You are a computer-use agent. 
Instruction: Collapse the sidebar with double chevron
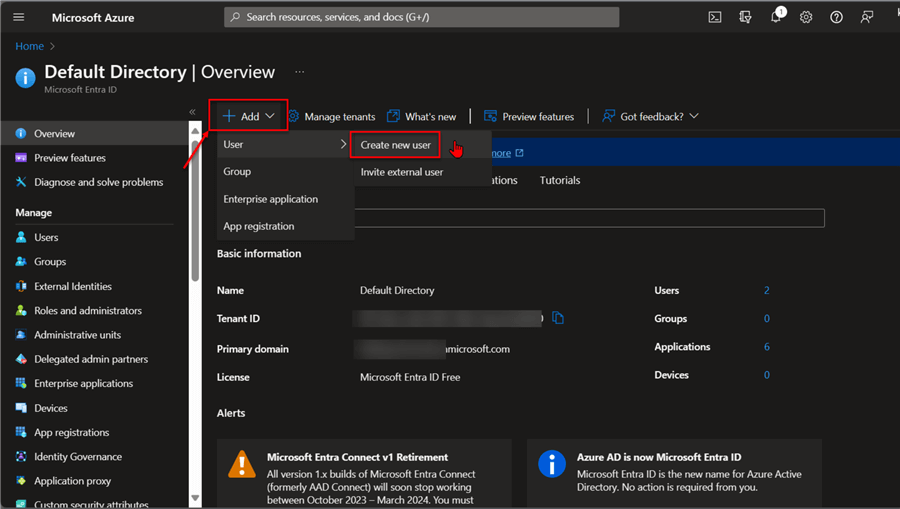(x=192, y=112)
